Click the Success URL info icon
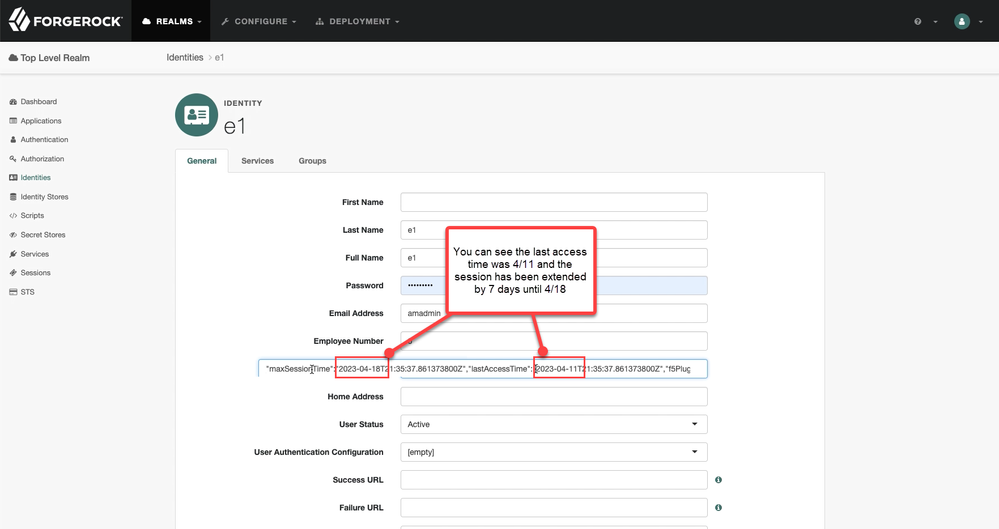Viewport: 999px width, 529px height. [x=718, y=480]
